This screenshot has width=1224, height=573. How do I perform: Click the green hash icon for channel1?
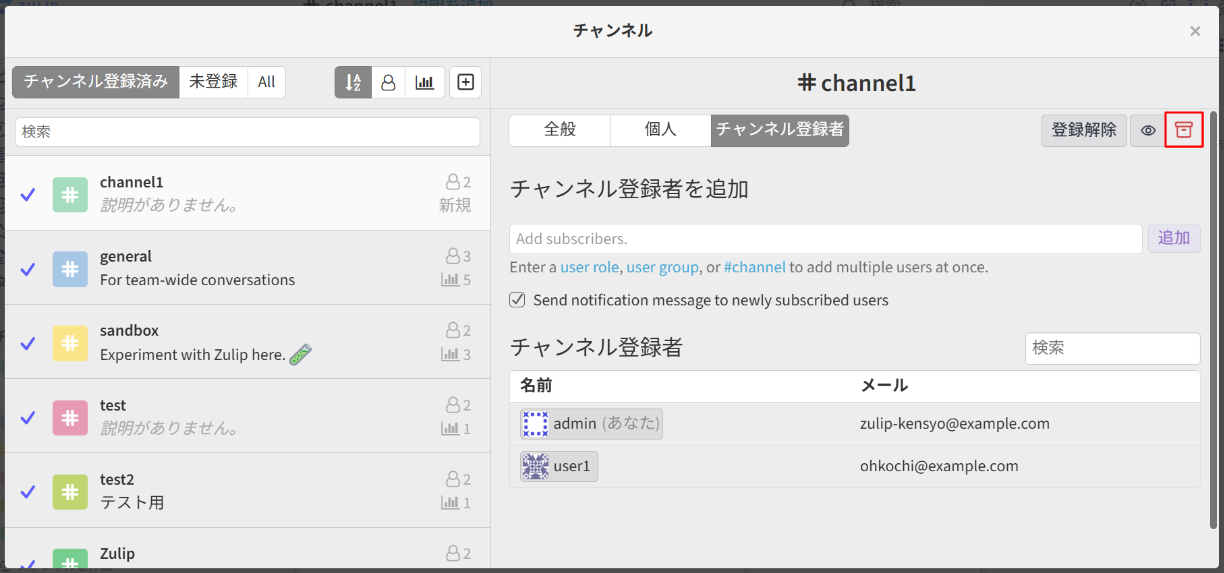click(69, 194)
